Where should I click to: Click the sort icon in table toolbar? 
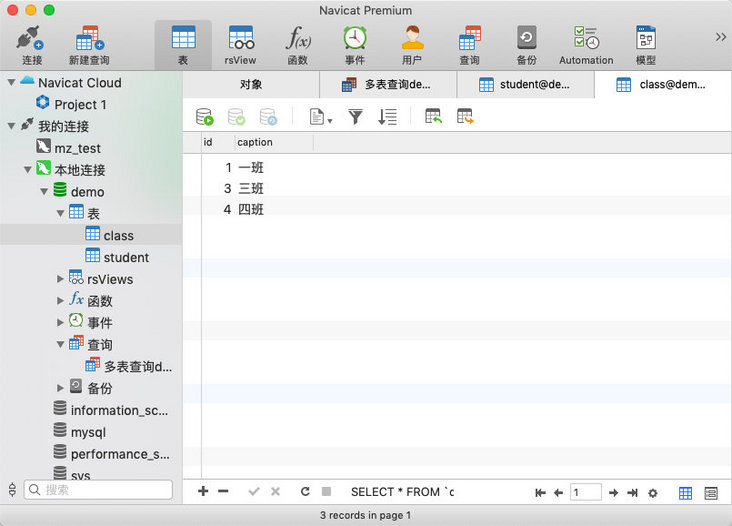click(x=387, y=117)
